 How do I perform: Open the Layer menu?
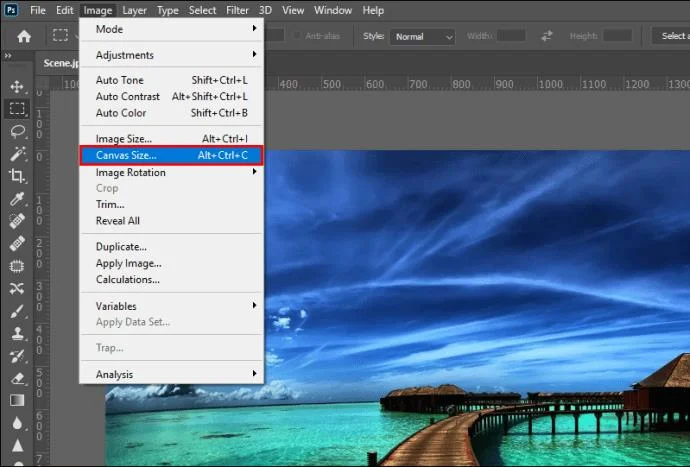click(135, 10)
